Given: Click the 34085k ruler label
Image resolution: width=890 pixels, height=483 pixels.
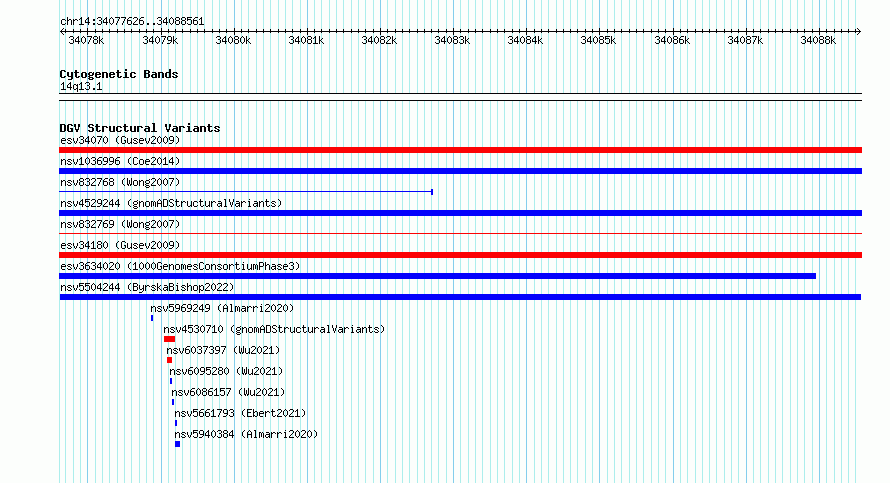Looking at the screenshot, I should tap(598, 41).
